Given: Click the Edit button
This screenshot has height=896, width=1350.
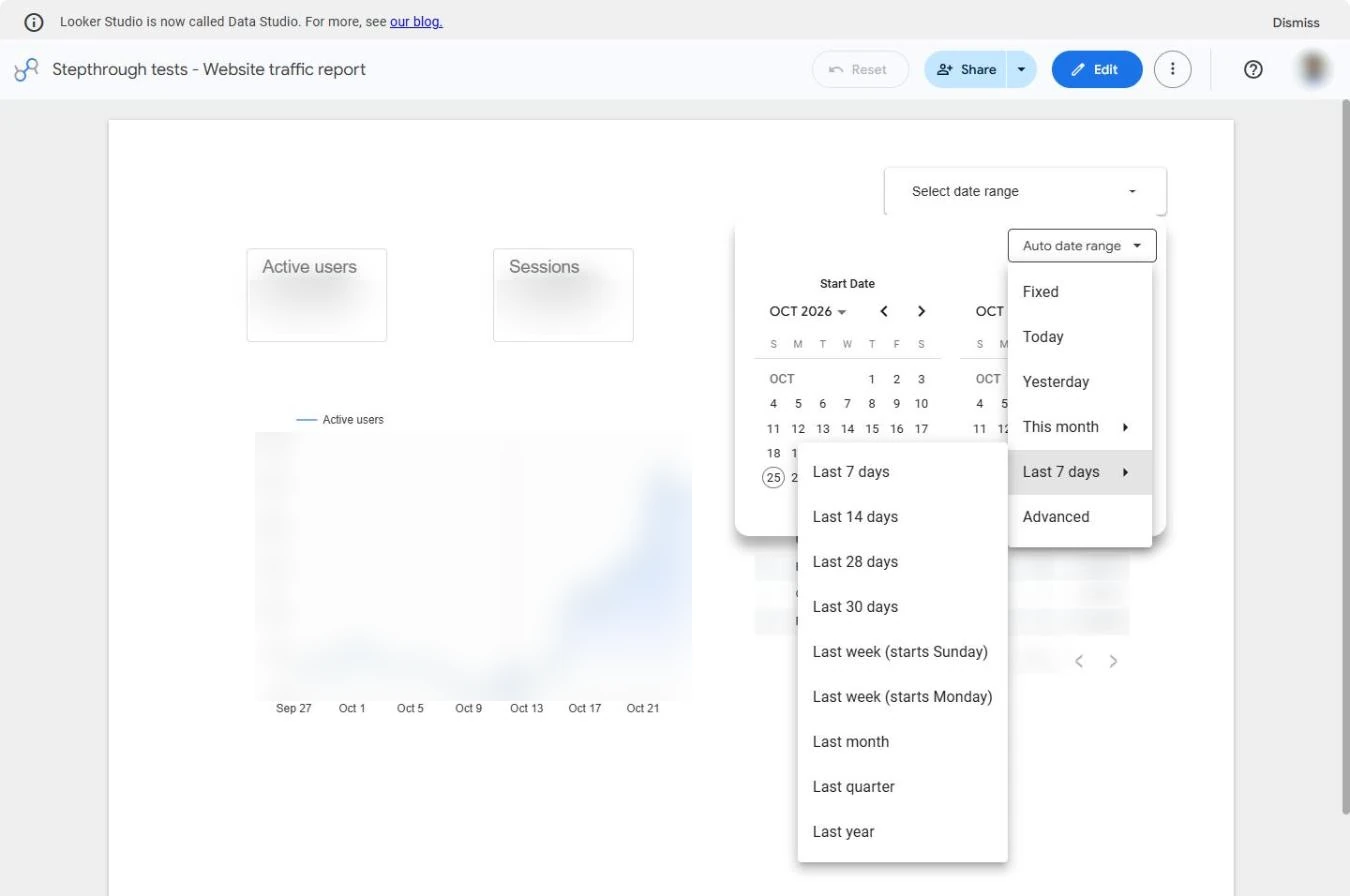Looking at the screenshot, I should click(x=1097, y=69).
